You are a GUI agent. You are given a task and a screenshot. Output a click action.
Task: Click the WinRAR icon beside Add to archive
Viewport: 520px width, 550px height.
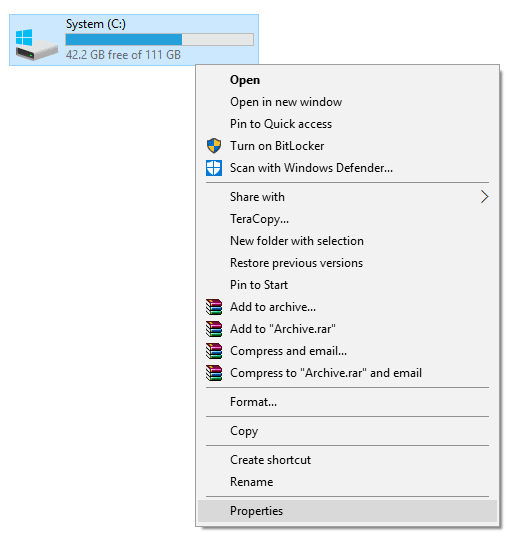pos(214,307)
